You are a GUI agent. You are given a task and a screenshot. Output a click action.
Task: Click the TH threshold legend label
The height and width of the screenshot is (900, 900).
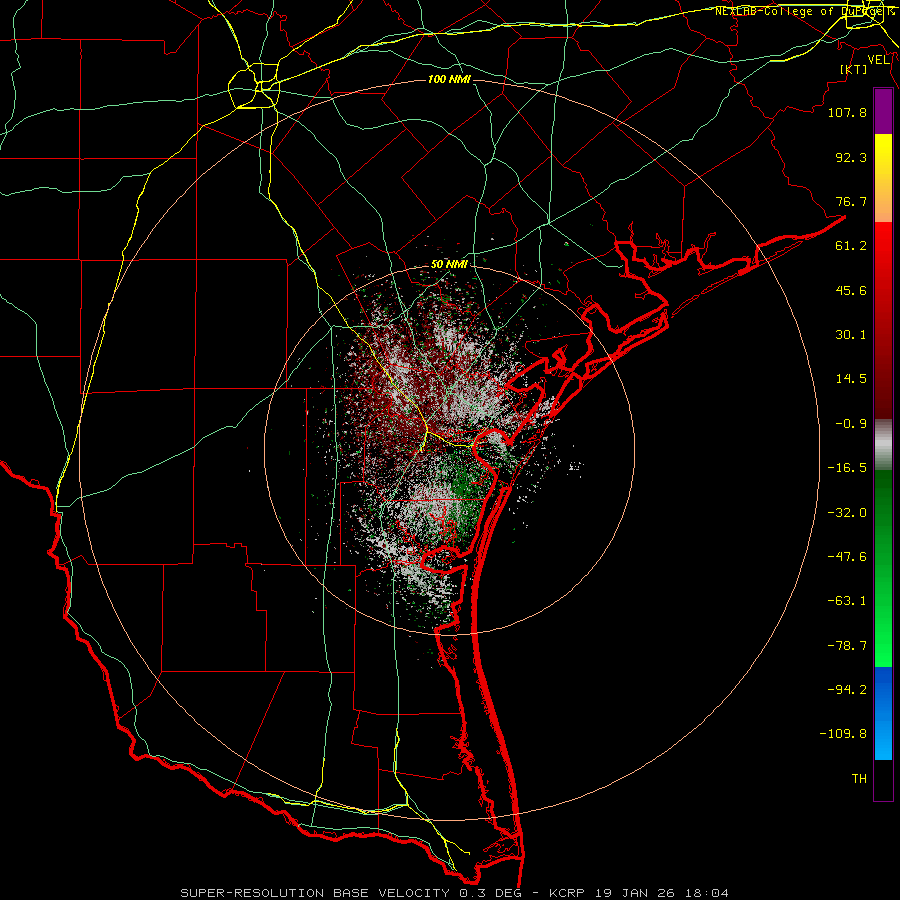pyautogui.click(x=859, y=778)
